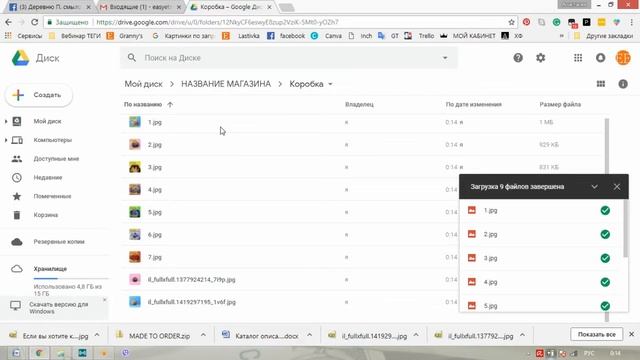Click the upload panel scrollbar
Screen dimensions: 640x360
(x=626, y=229)
